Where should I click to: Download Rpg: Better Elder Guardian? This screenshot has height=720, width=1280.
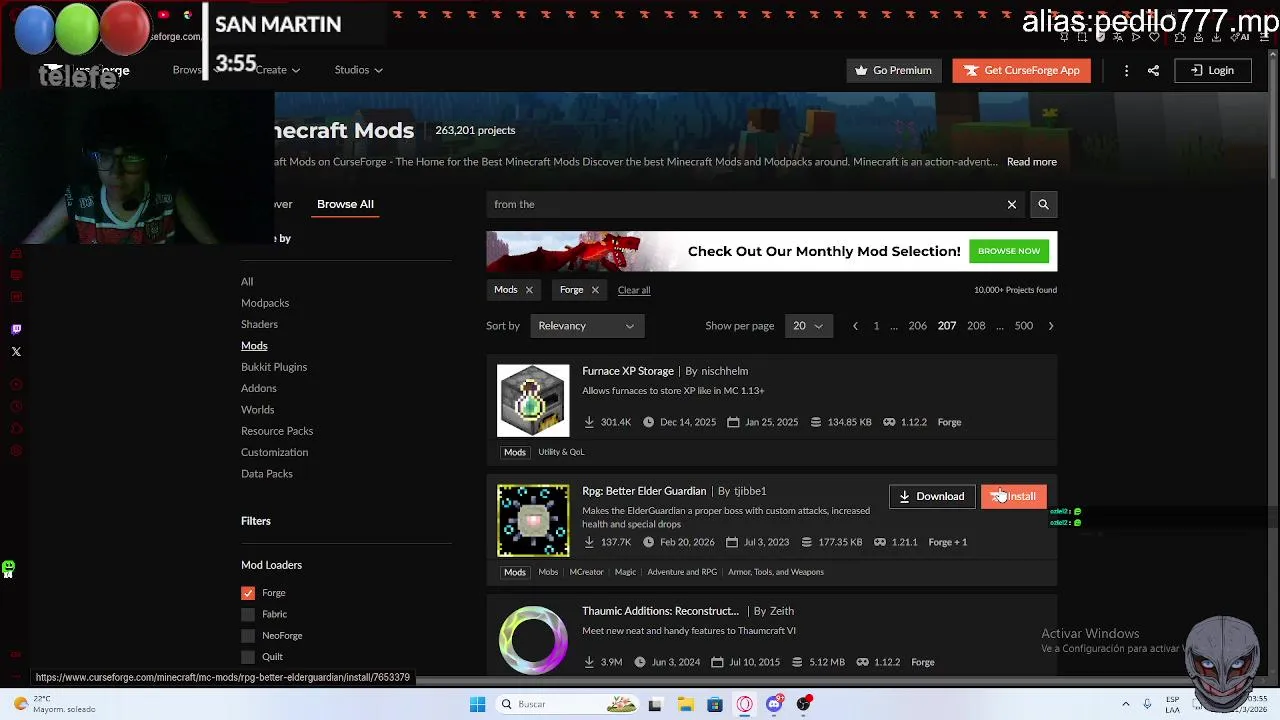coord(932,496)
